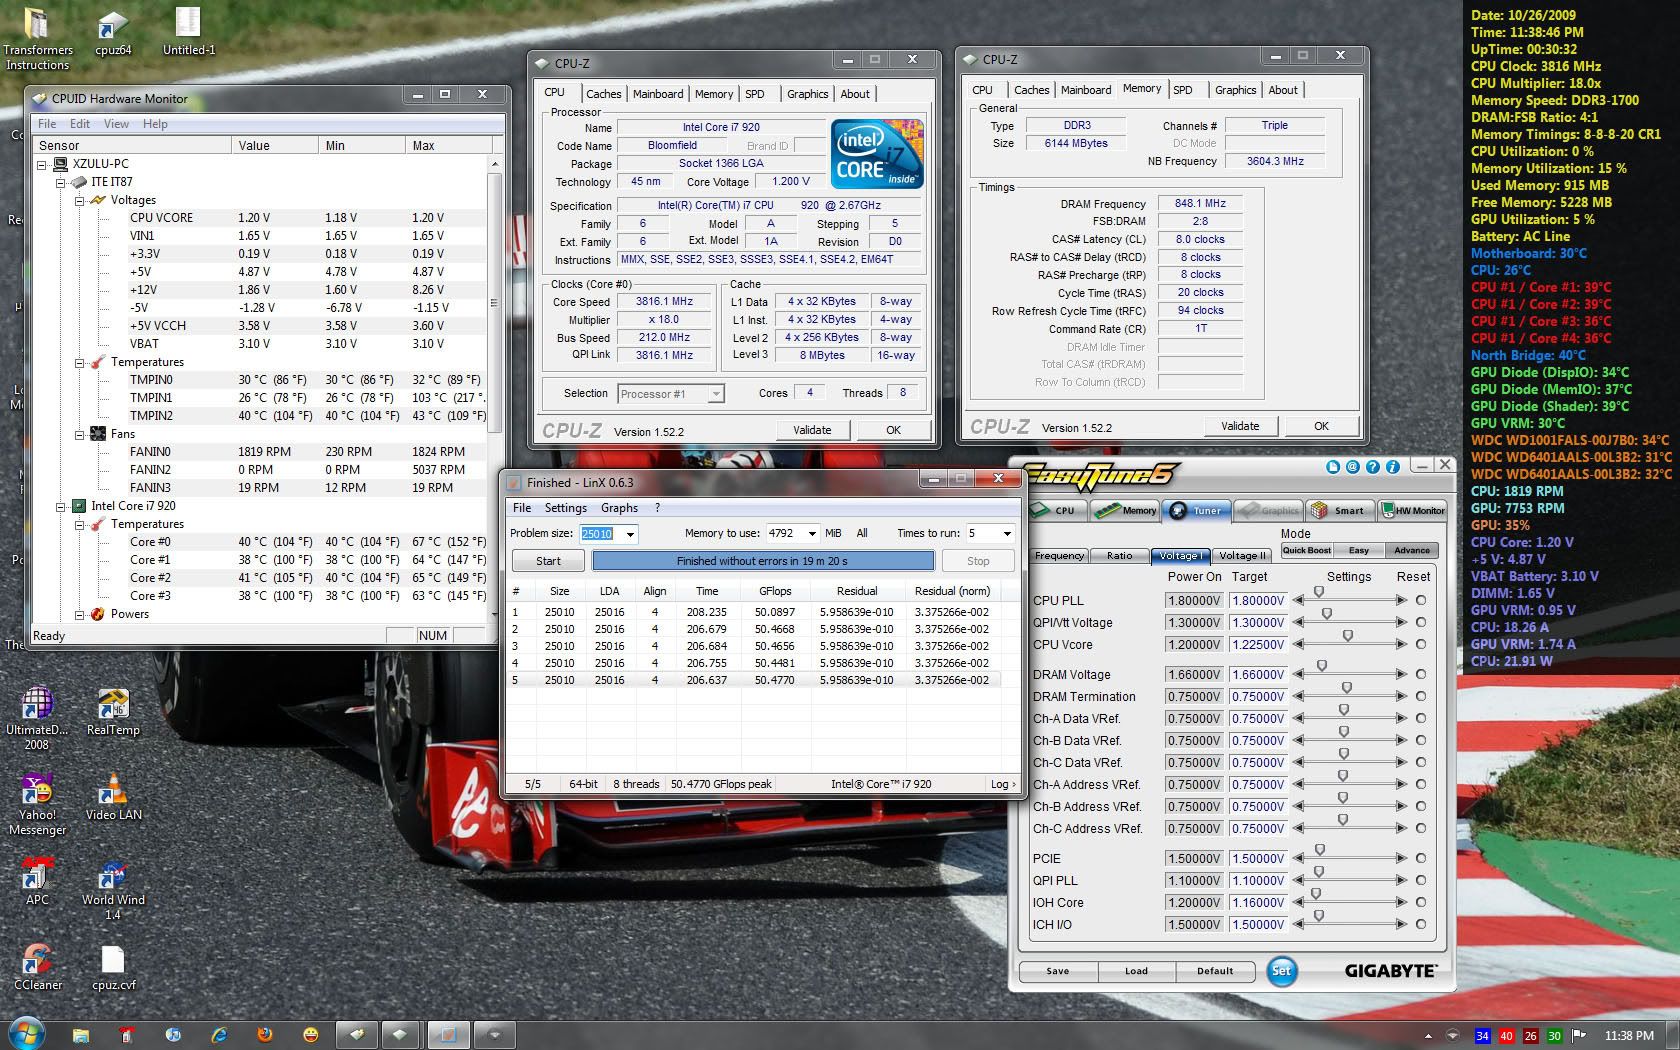
Task: Switch to Voltage II tab in EasyTune6
Action: 1242,556
